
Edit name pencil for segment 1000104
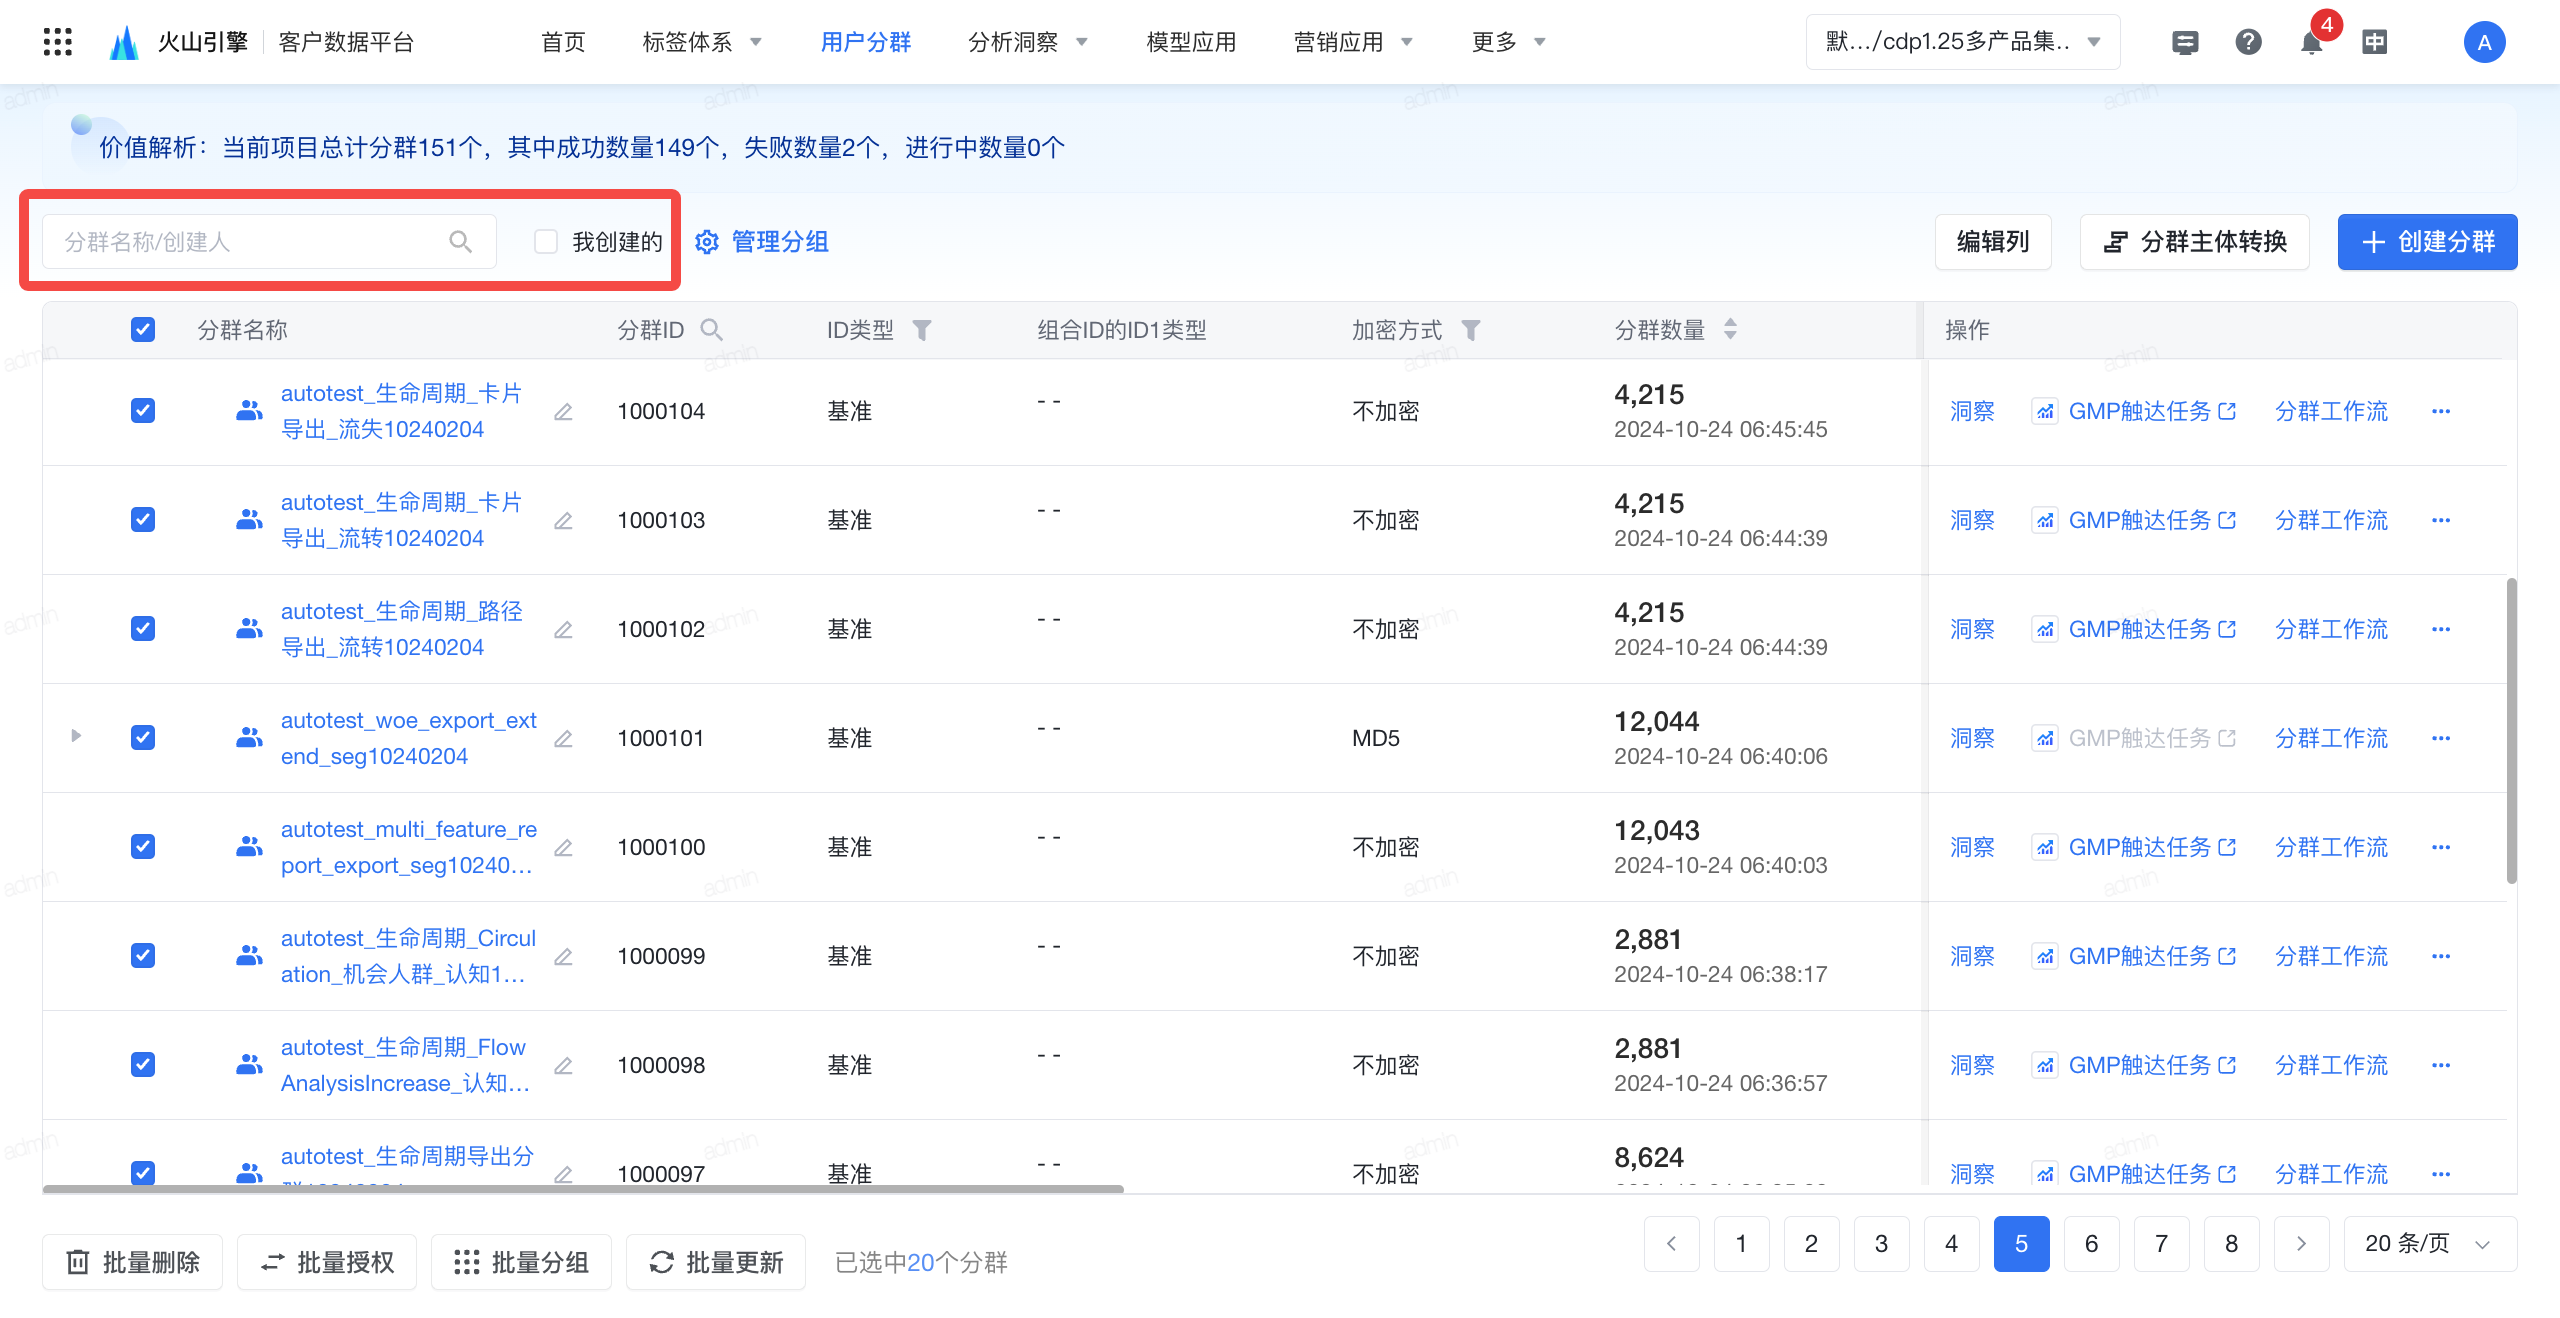point(563,412)
